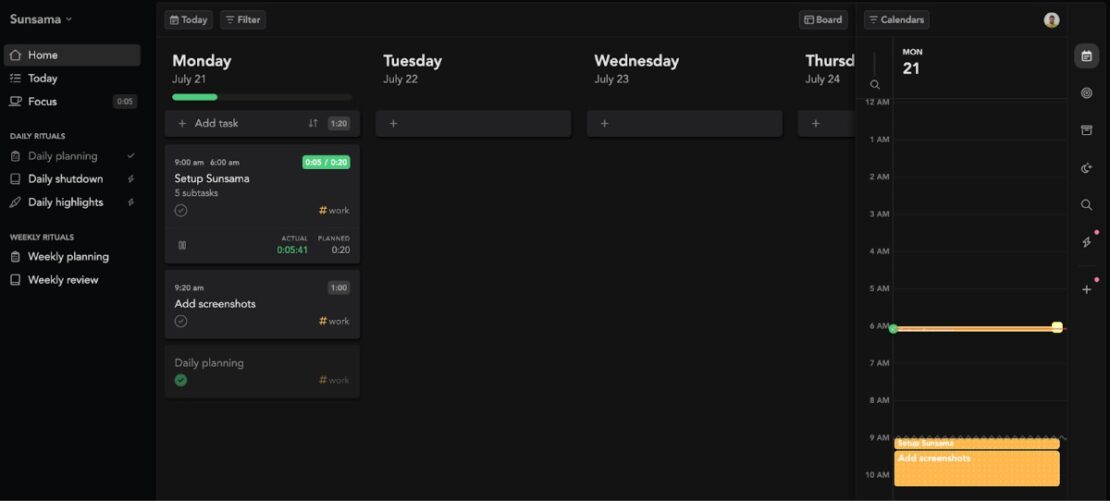Image resolution: width=1110 pixels, height=501 pixels.
Task: Open the lightning bolt icon in right sidebar
Action: pyautogui.click(x=1087, y=242)
